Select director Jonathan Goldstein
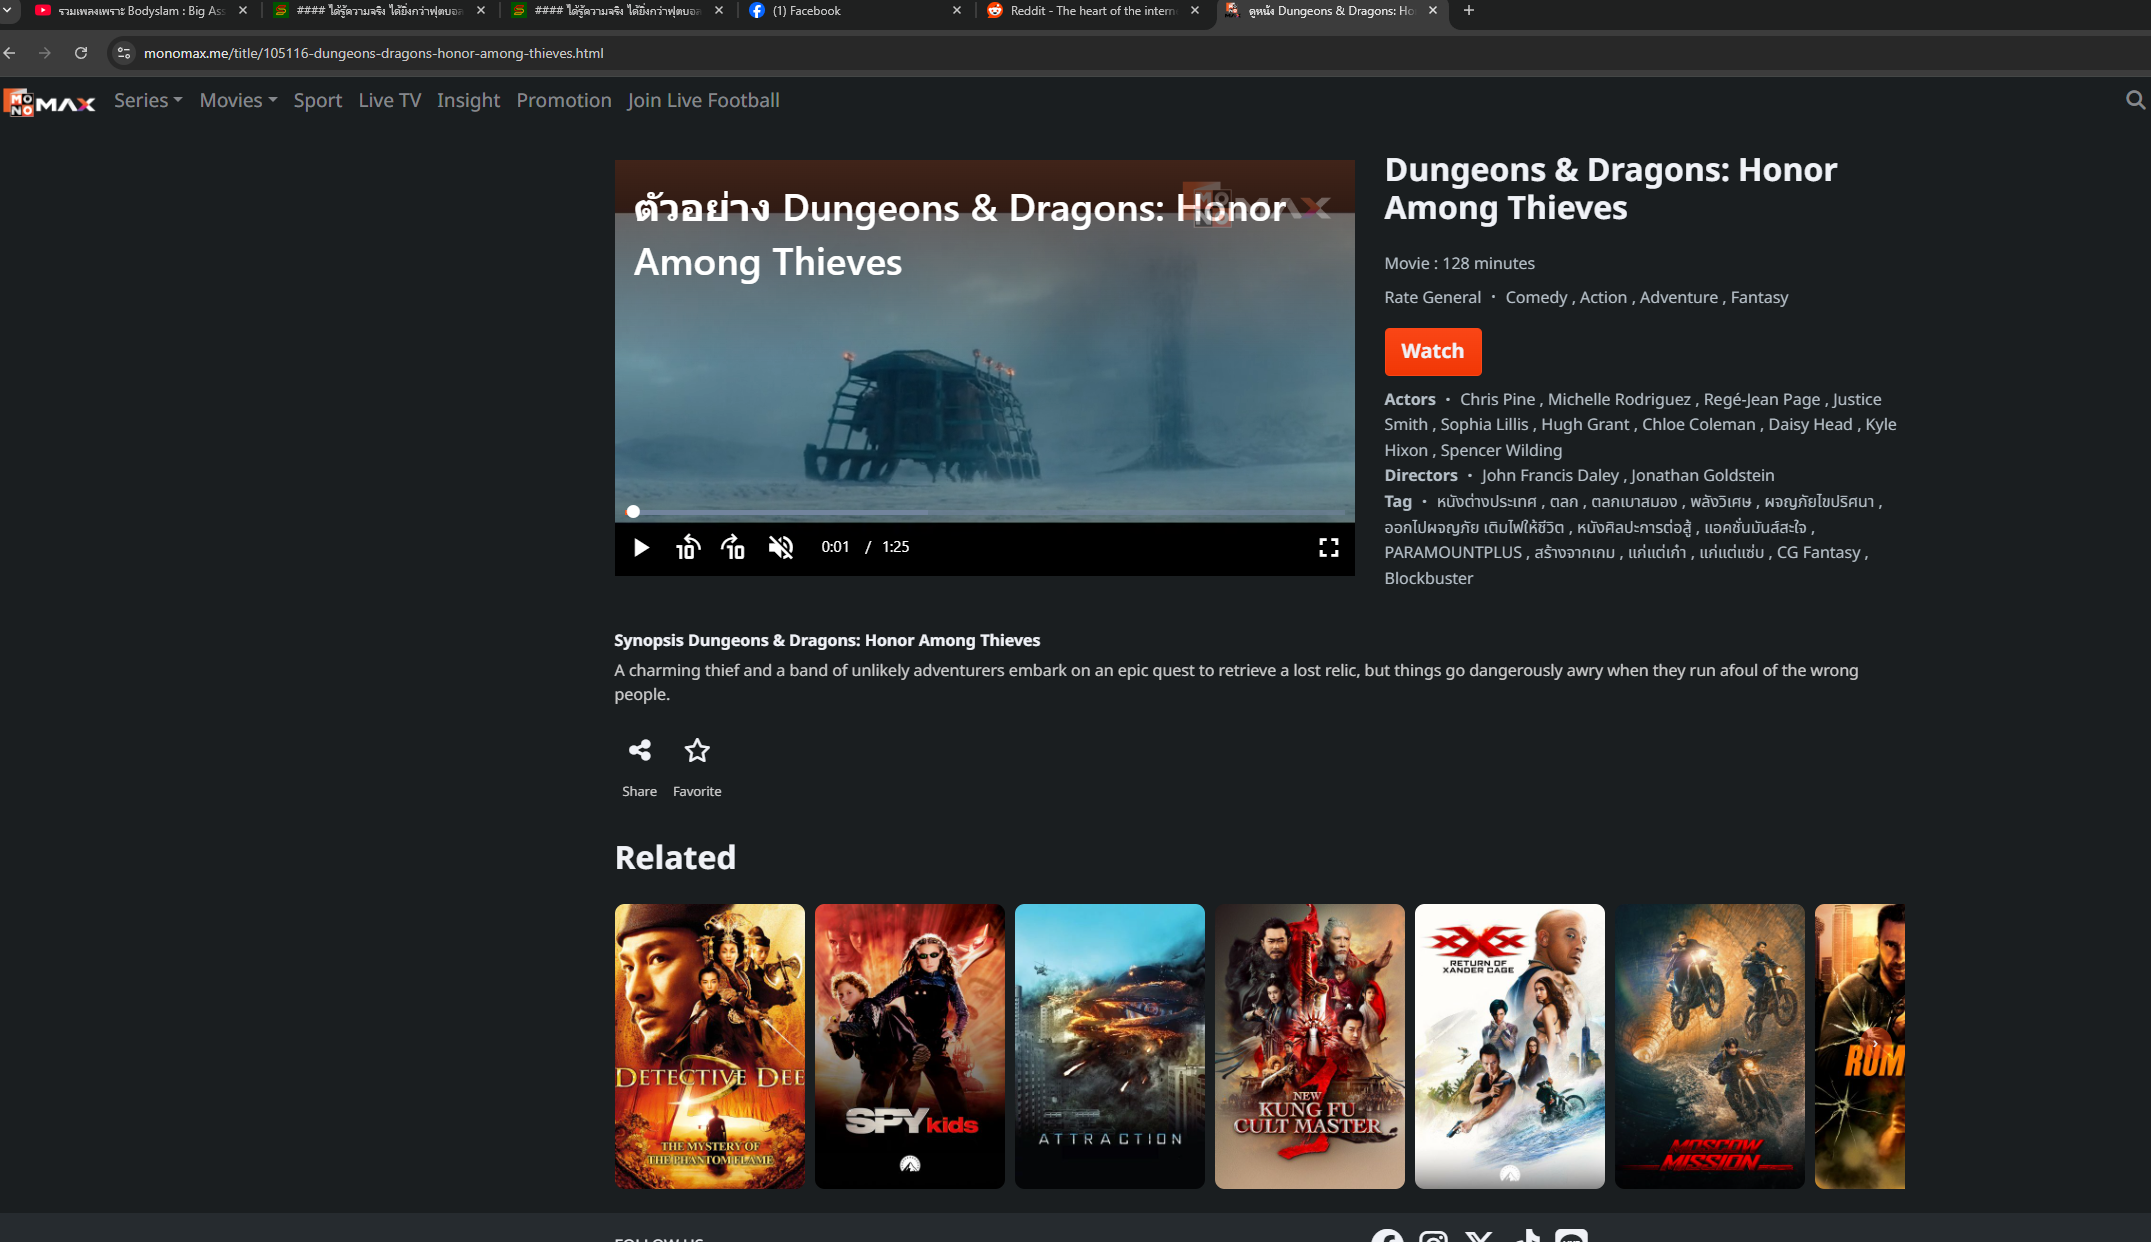Image resolution: width=2151 pixels, height=1242 pixels. 1703,475
